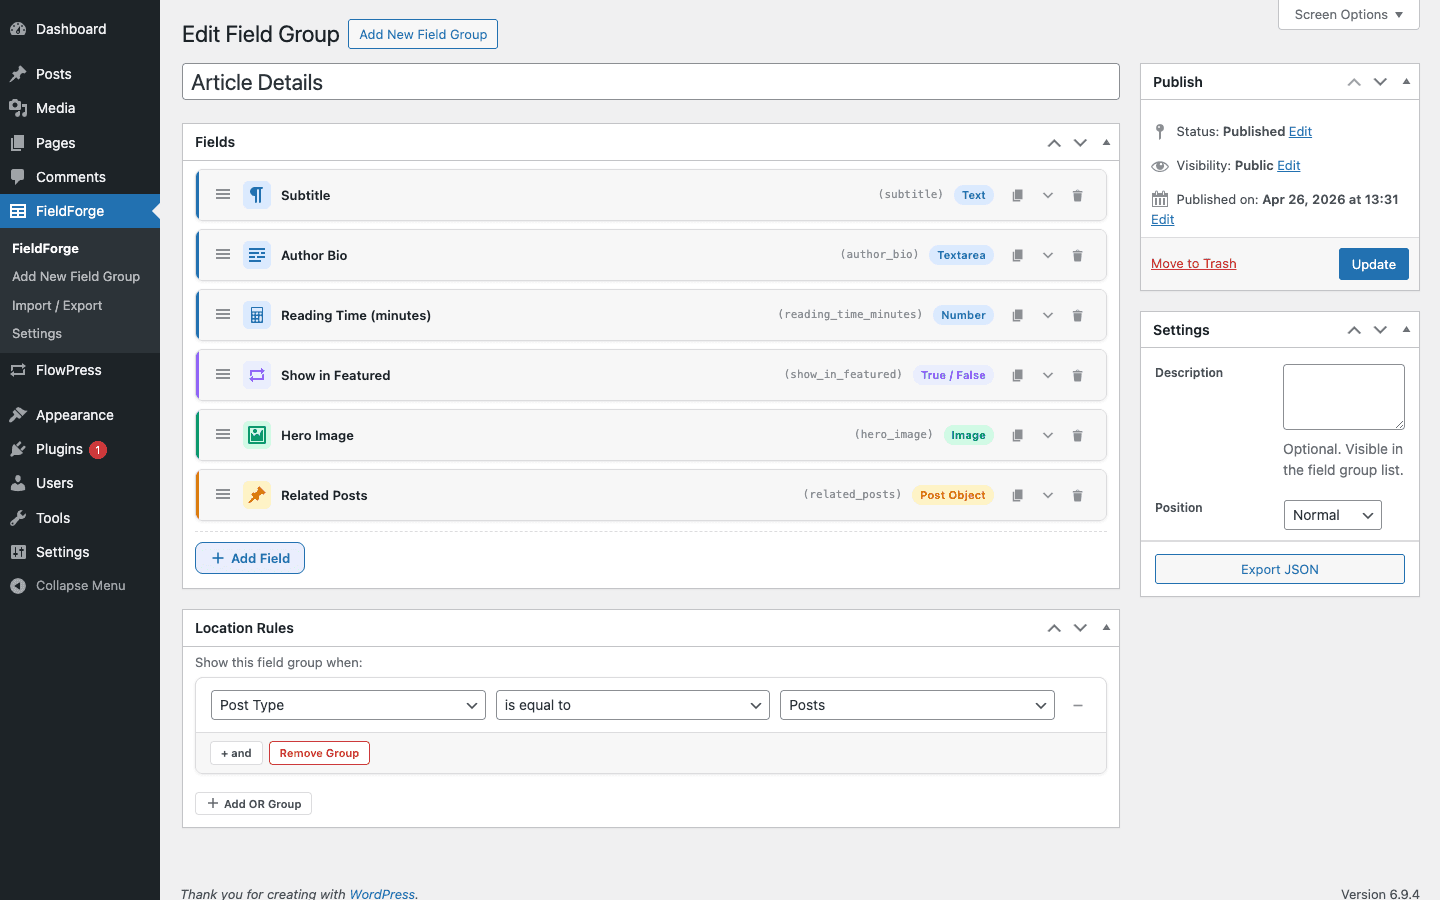Open the Screen Options panel
The width and height of the screenshot is (1440, 900).
point(1349,14)
